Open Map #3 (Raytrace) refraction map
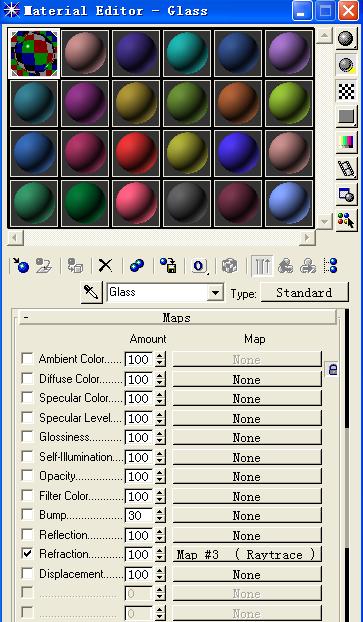363x622 pixels. click(246, 554)
